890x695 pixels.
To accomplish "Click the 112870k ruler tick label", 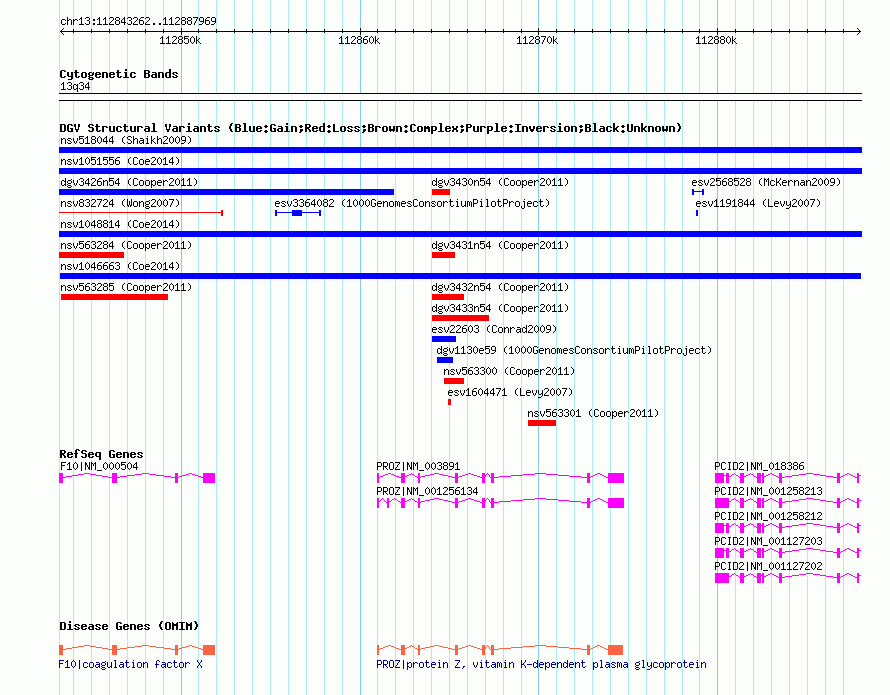I will (x=537, y=40).
